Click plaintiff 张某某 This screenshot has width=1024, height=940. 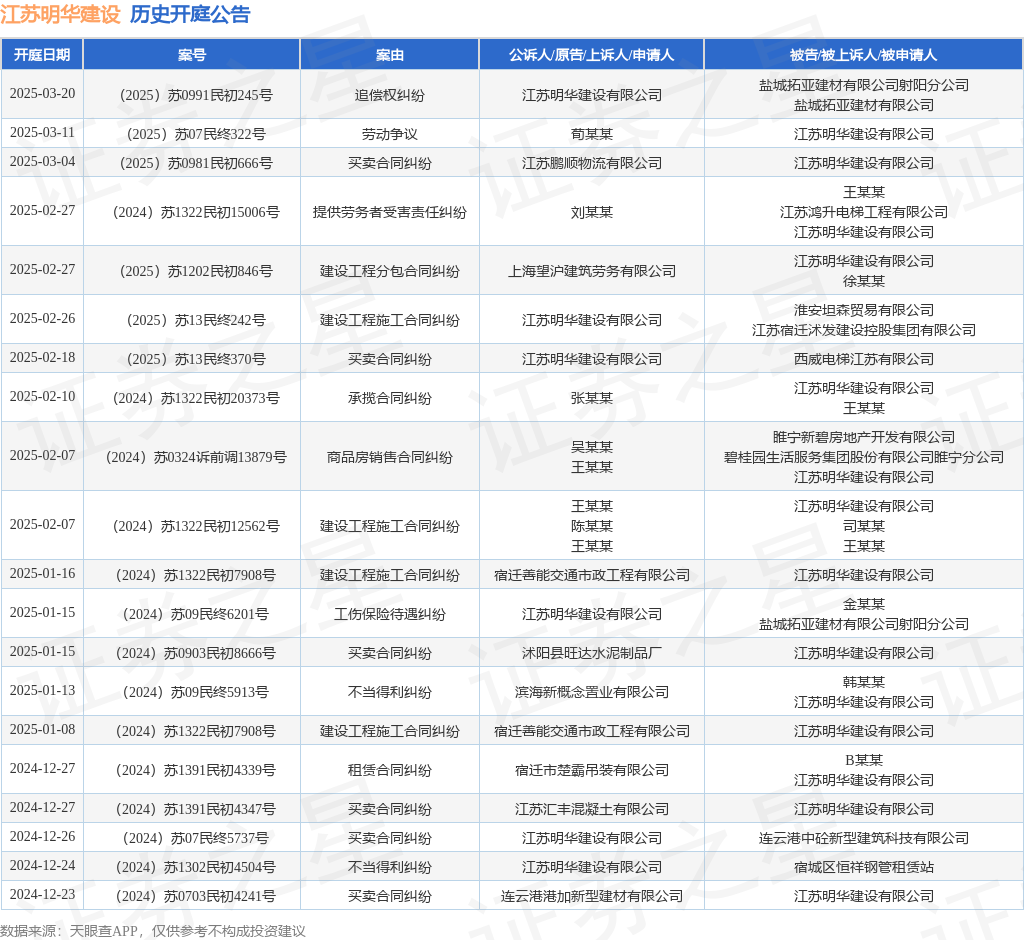592,398
